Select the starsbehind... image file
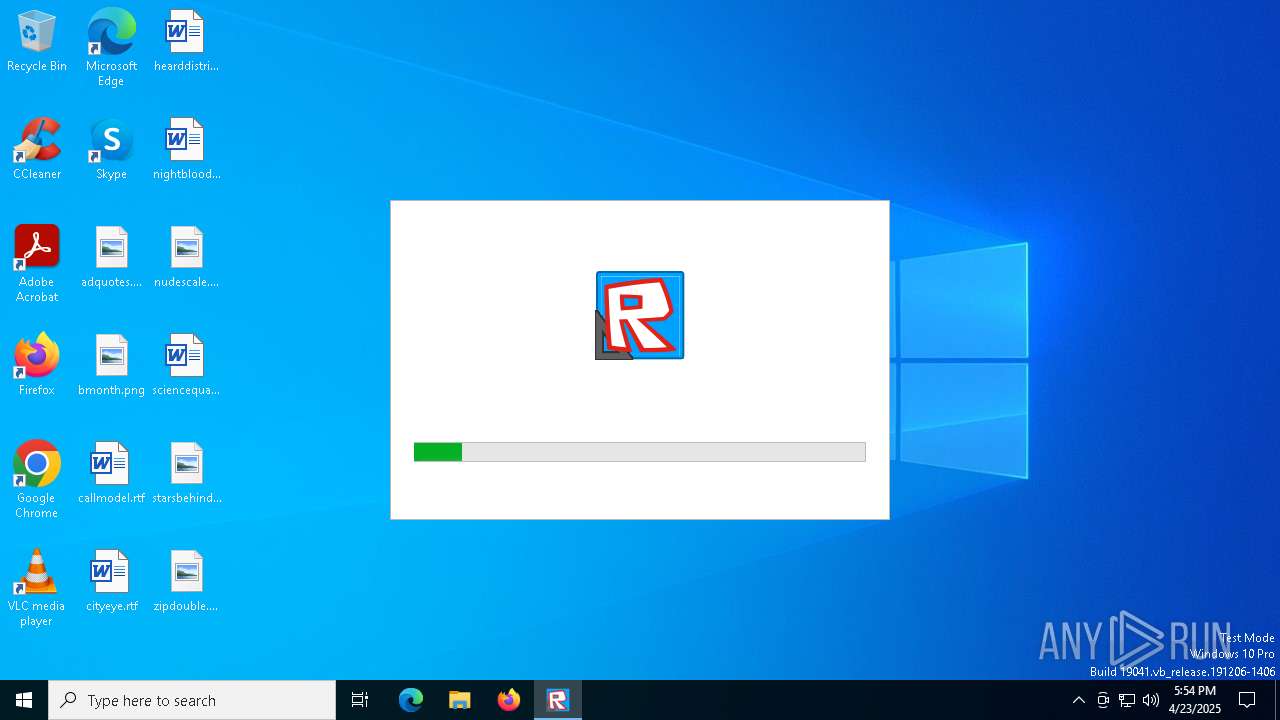The height and width of the screenshot is (720, 1280). (x=186, y=474)
